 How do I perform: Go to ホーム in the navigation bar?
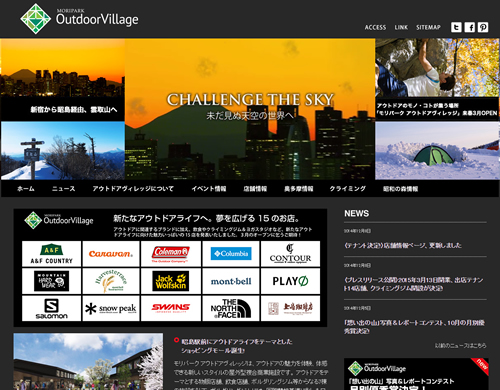point(26,189)
